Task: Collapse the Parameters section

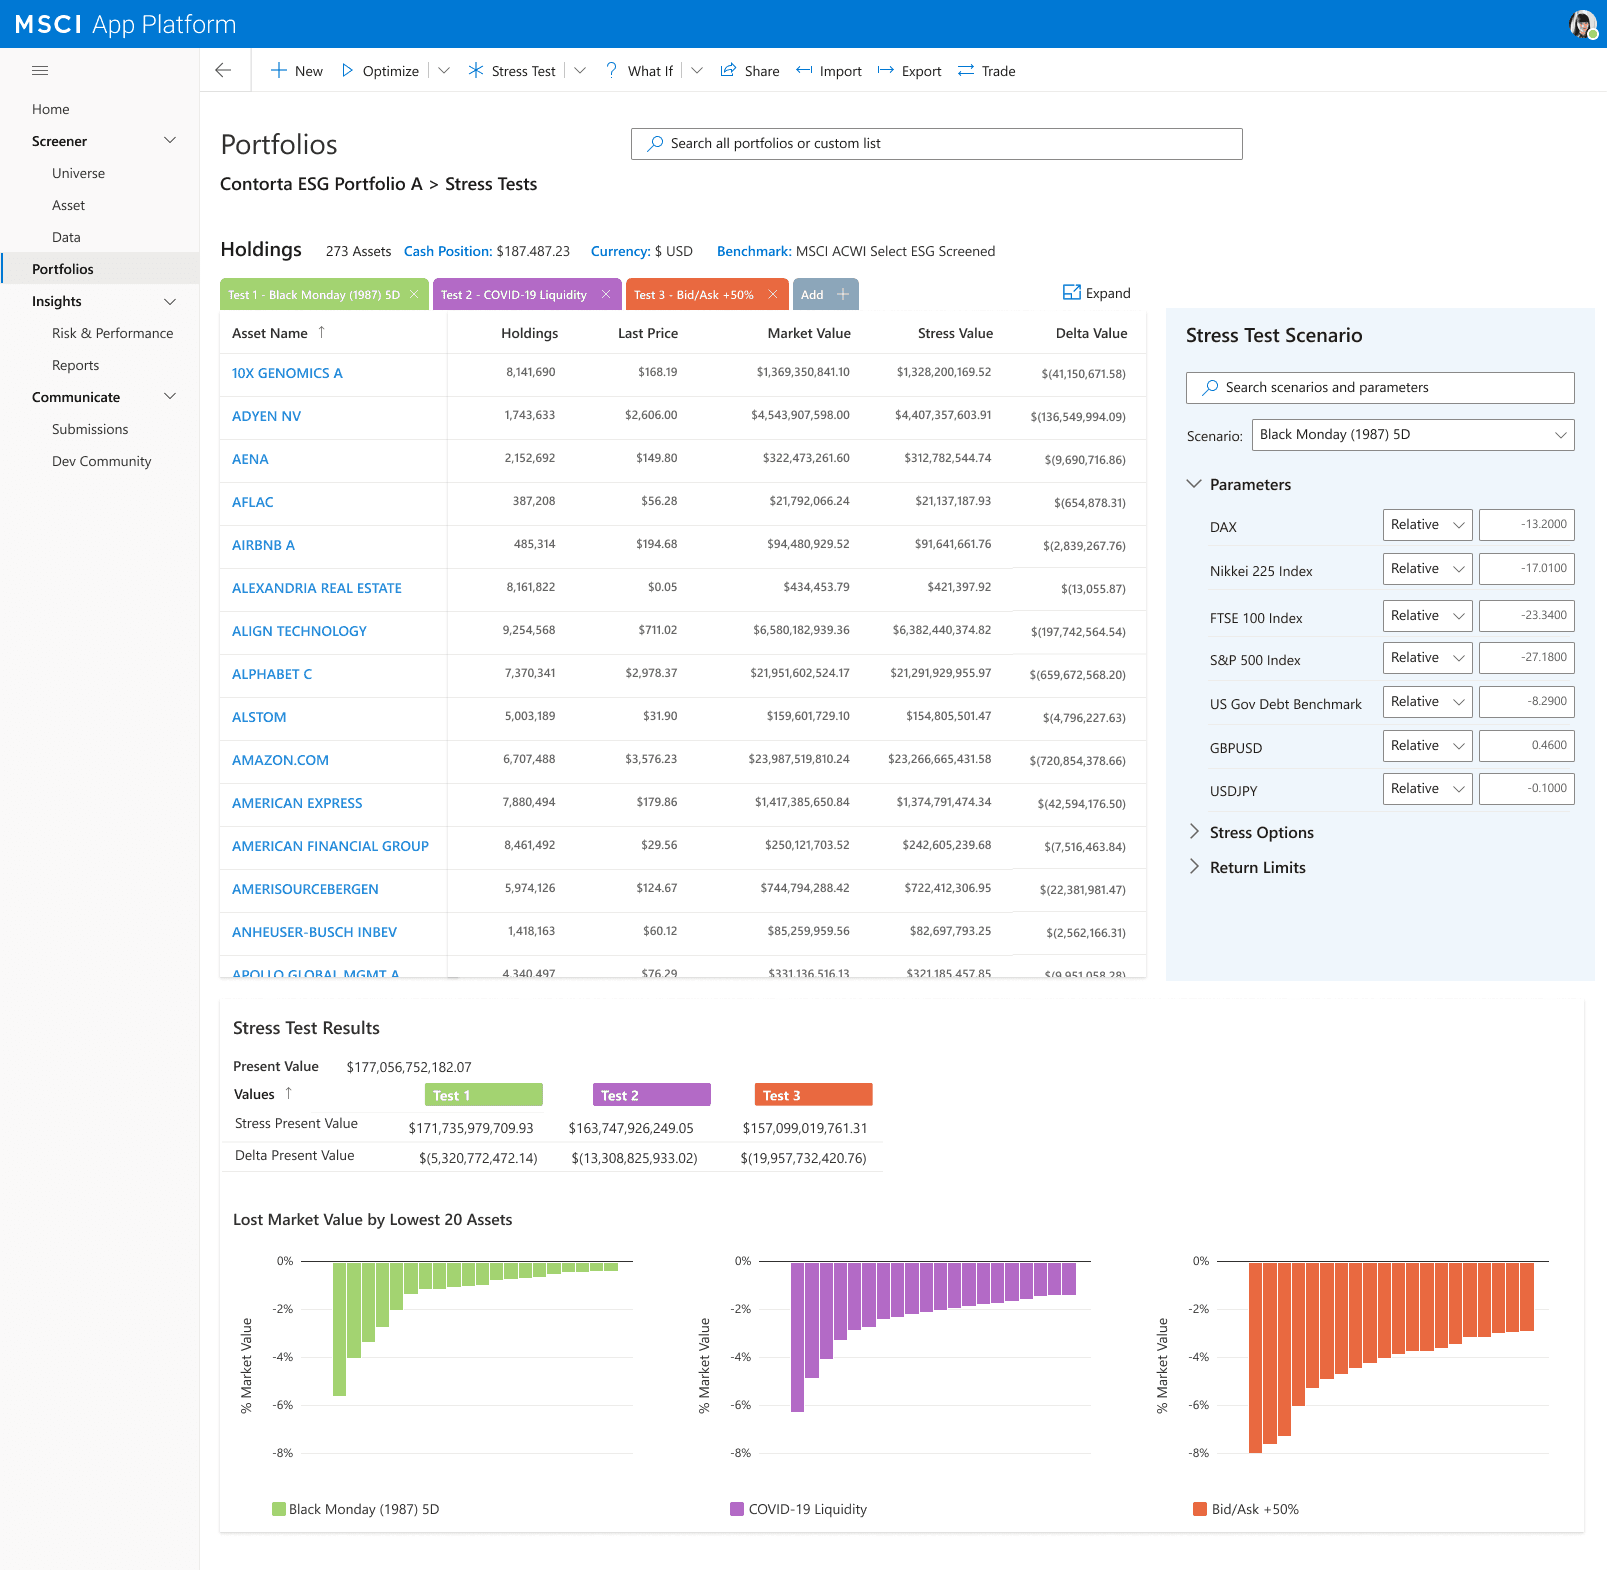Action: 1194,483
